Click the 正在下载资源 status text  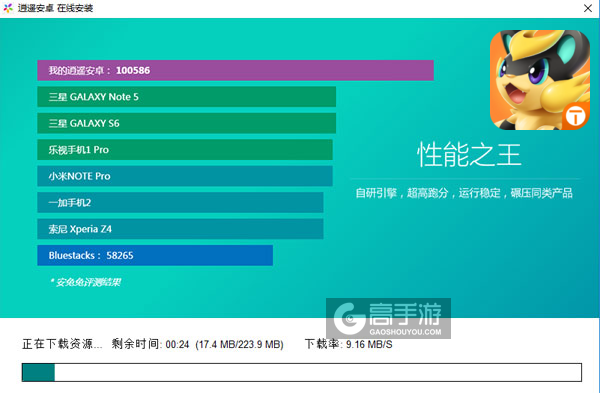tap(62, 344)
